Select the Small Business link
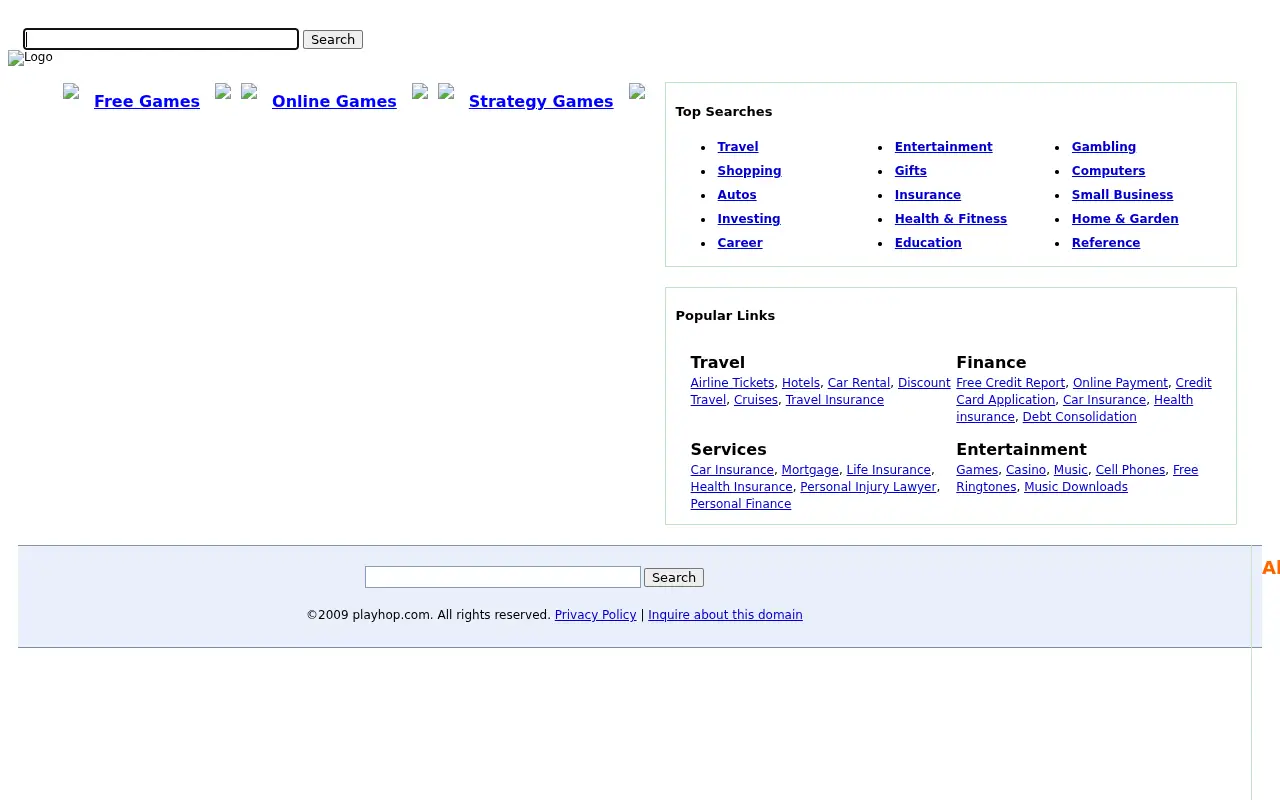The width and height of the screenshot is (1280, 800). 1122,195
